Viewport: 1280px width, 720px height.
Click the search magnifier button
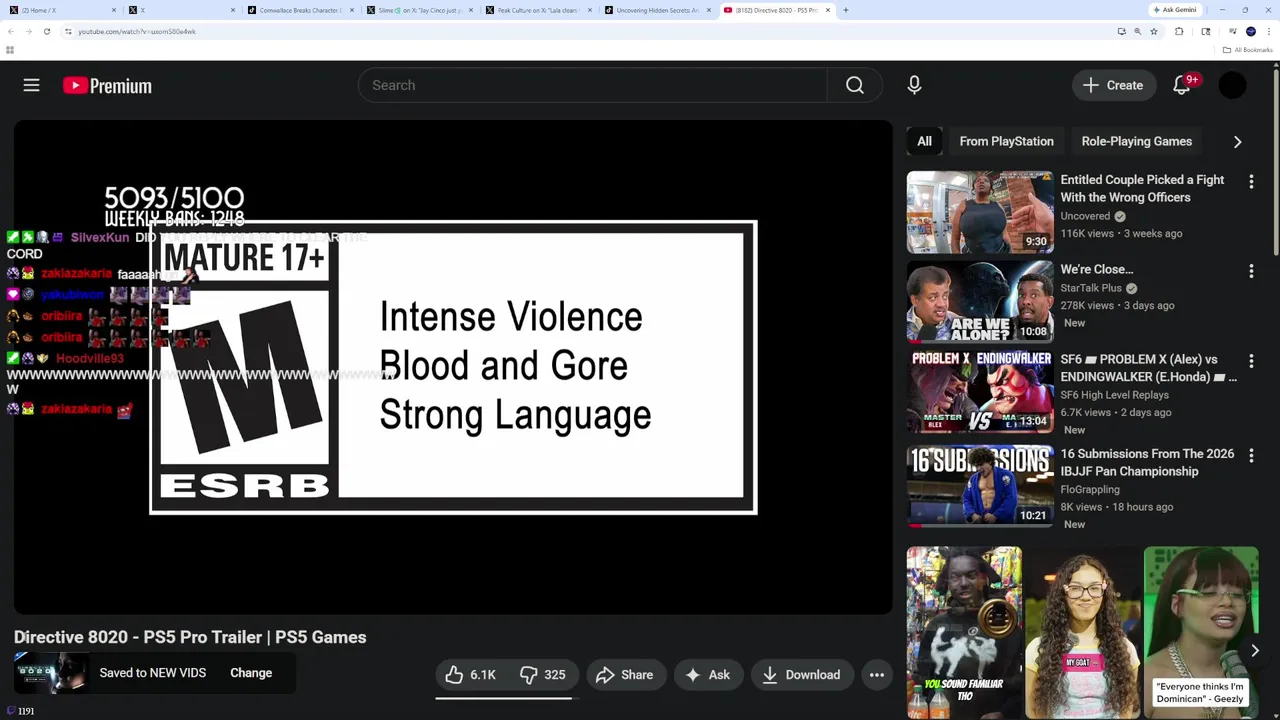855,85
